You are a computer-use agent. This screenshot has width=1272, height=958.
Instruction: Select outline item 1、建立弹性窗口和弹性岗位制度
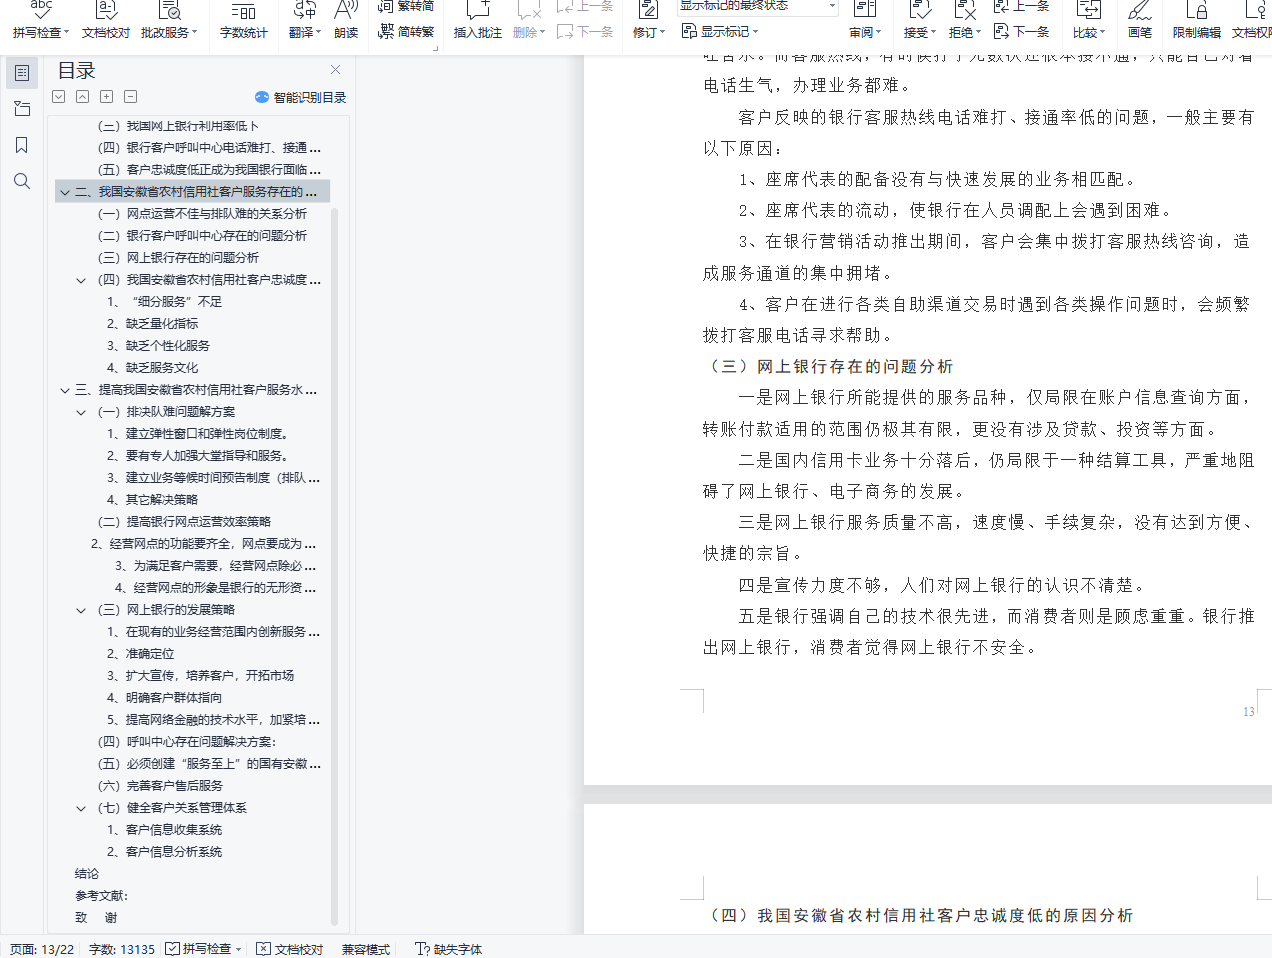[198, 434]
